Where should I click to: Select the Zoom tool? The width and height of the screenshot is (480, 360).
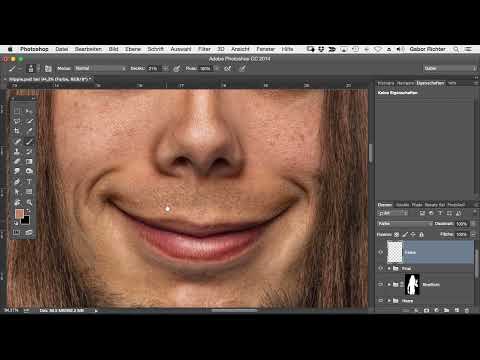pyautogui.click(x=29, y=202)
